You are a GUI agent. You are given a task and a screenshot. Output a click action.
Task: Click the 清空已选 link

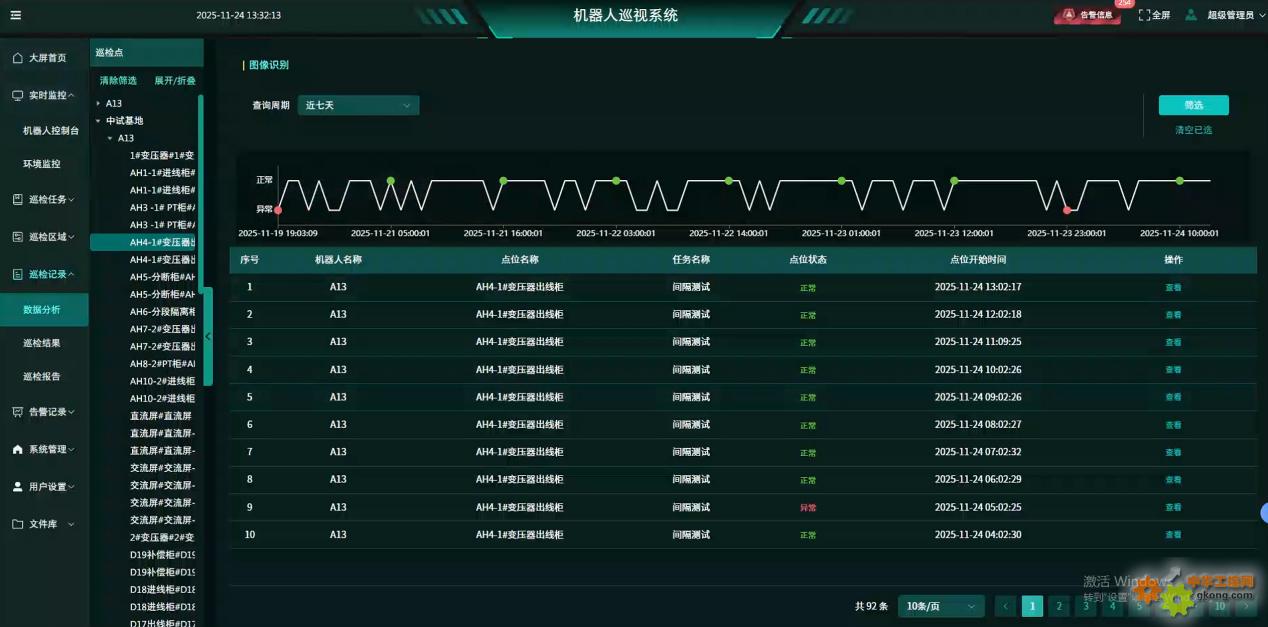coord(1193,130)
